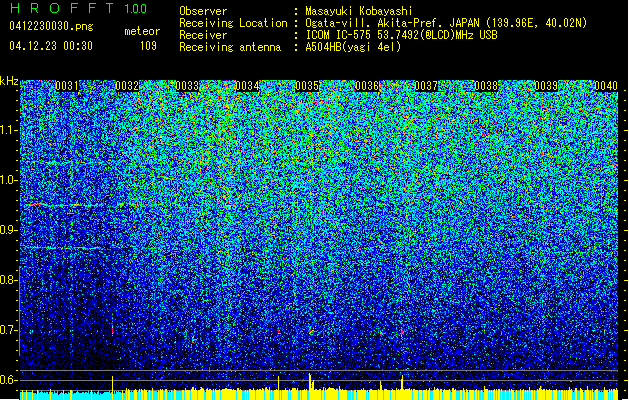The height and width of the screenshot is (400, 629).
Task: Click the 0031 time marker
Action: point(67,86)
